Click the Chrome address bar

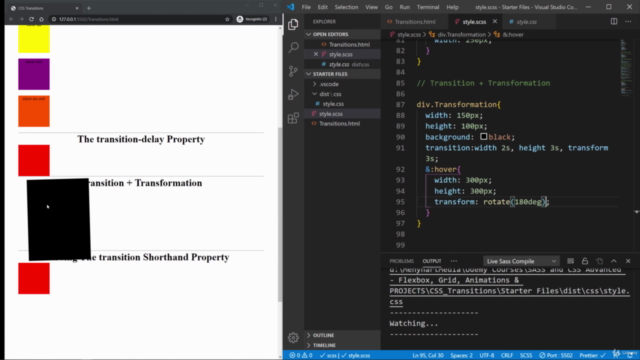(139, 19)
